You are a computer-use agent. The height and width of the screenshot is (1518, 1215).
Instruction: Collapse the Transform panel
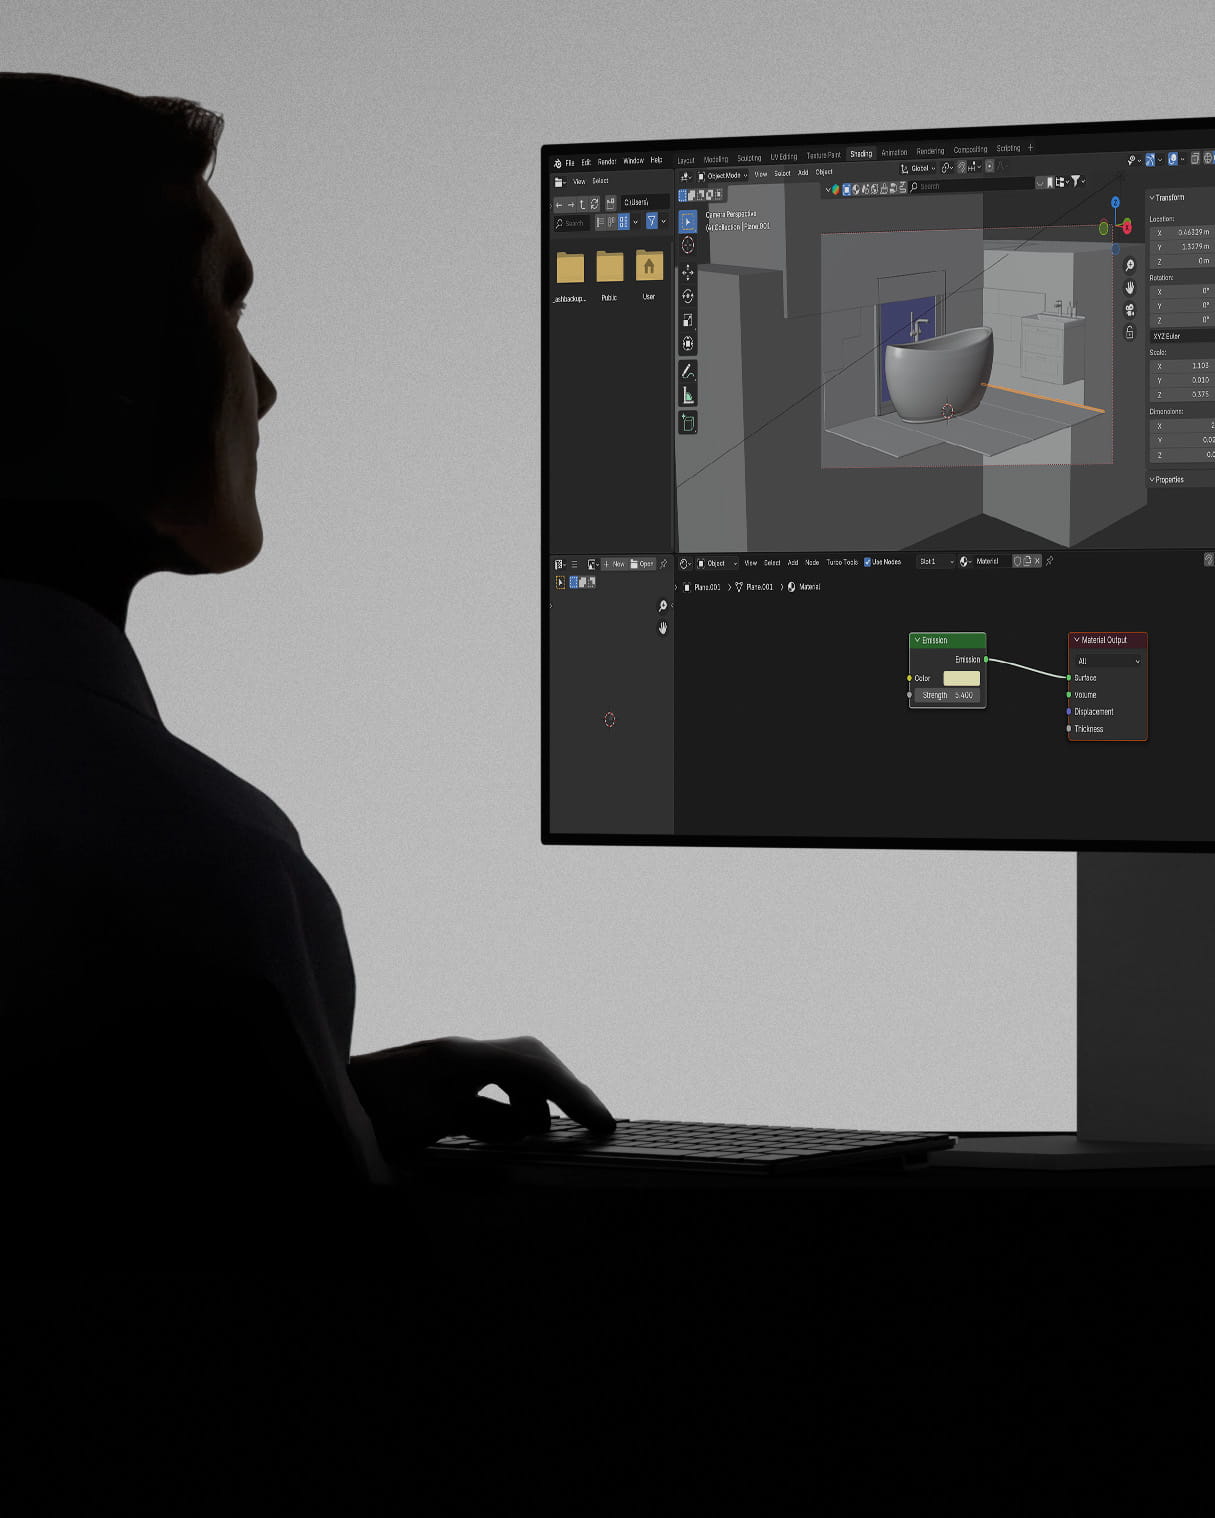click(1152, 197)
